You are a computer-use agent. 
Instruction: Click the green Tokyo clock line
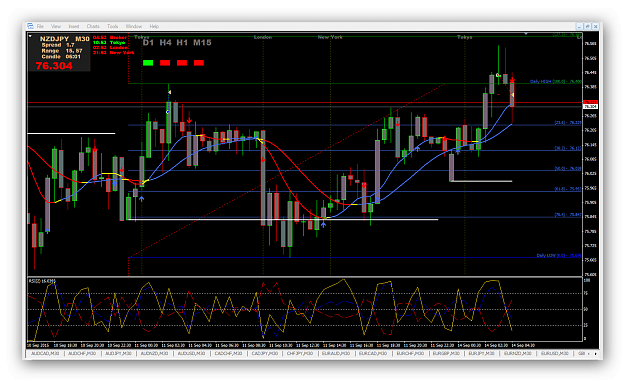pos(109,42)
